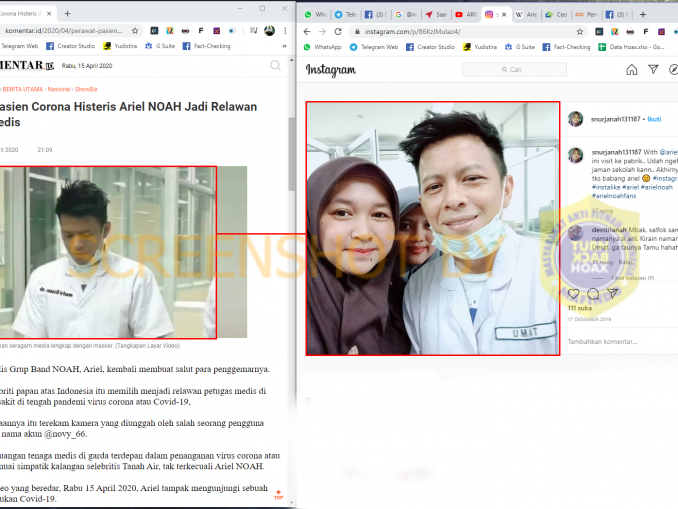The width and height of the screenshot is (678, 509).
Task: Open the #arielnoahfans hashtag
Action: (614, 196)
